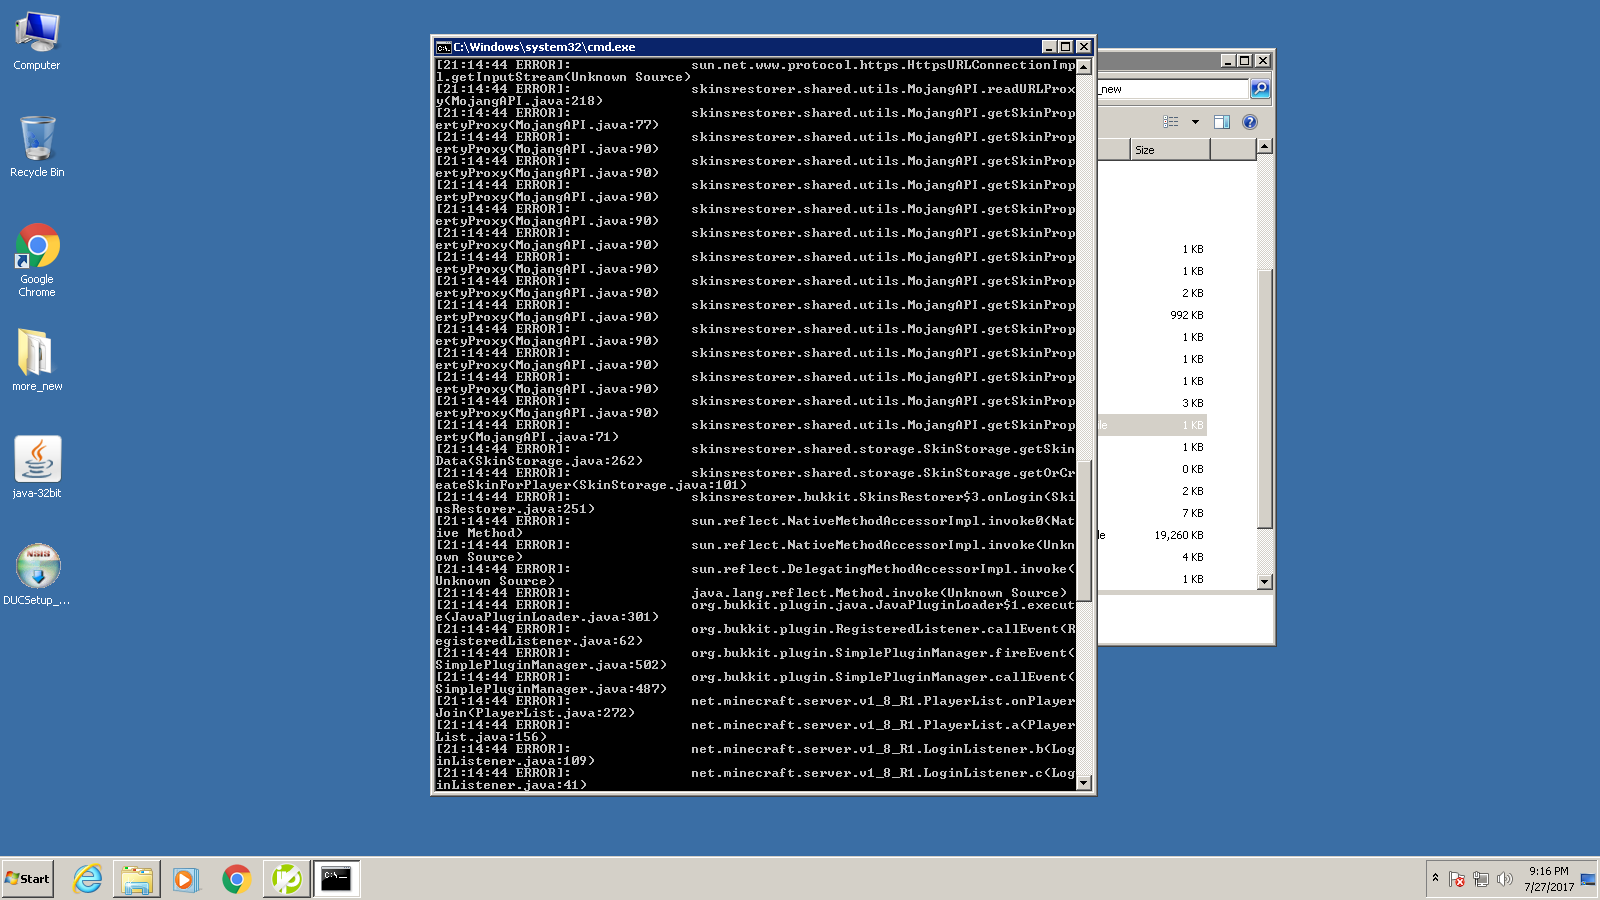The height and width of the screenshot is (900, 1600).
Task: Open the Start menu
Action: click(28, 879)
